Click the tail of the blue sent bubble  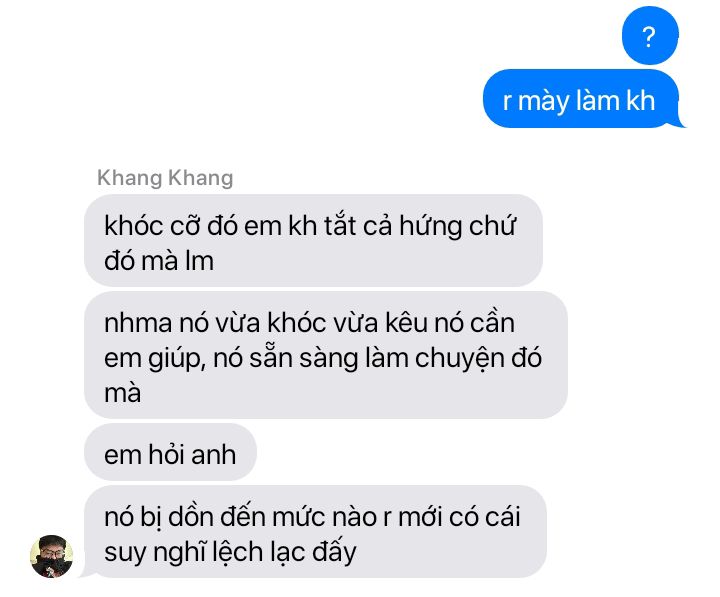(x=681, y=122)
